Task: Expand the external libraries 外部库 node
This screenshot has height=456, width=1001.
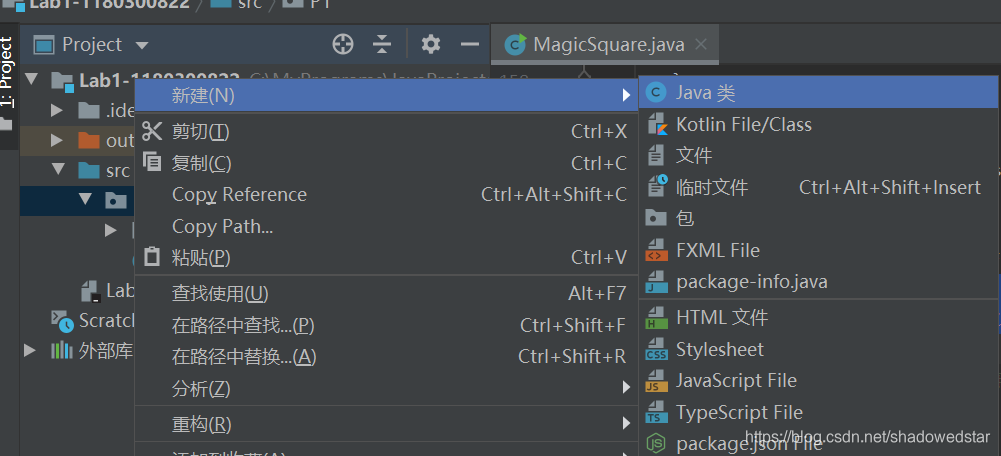Action: click(x=29, y=350)
